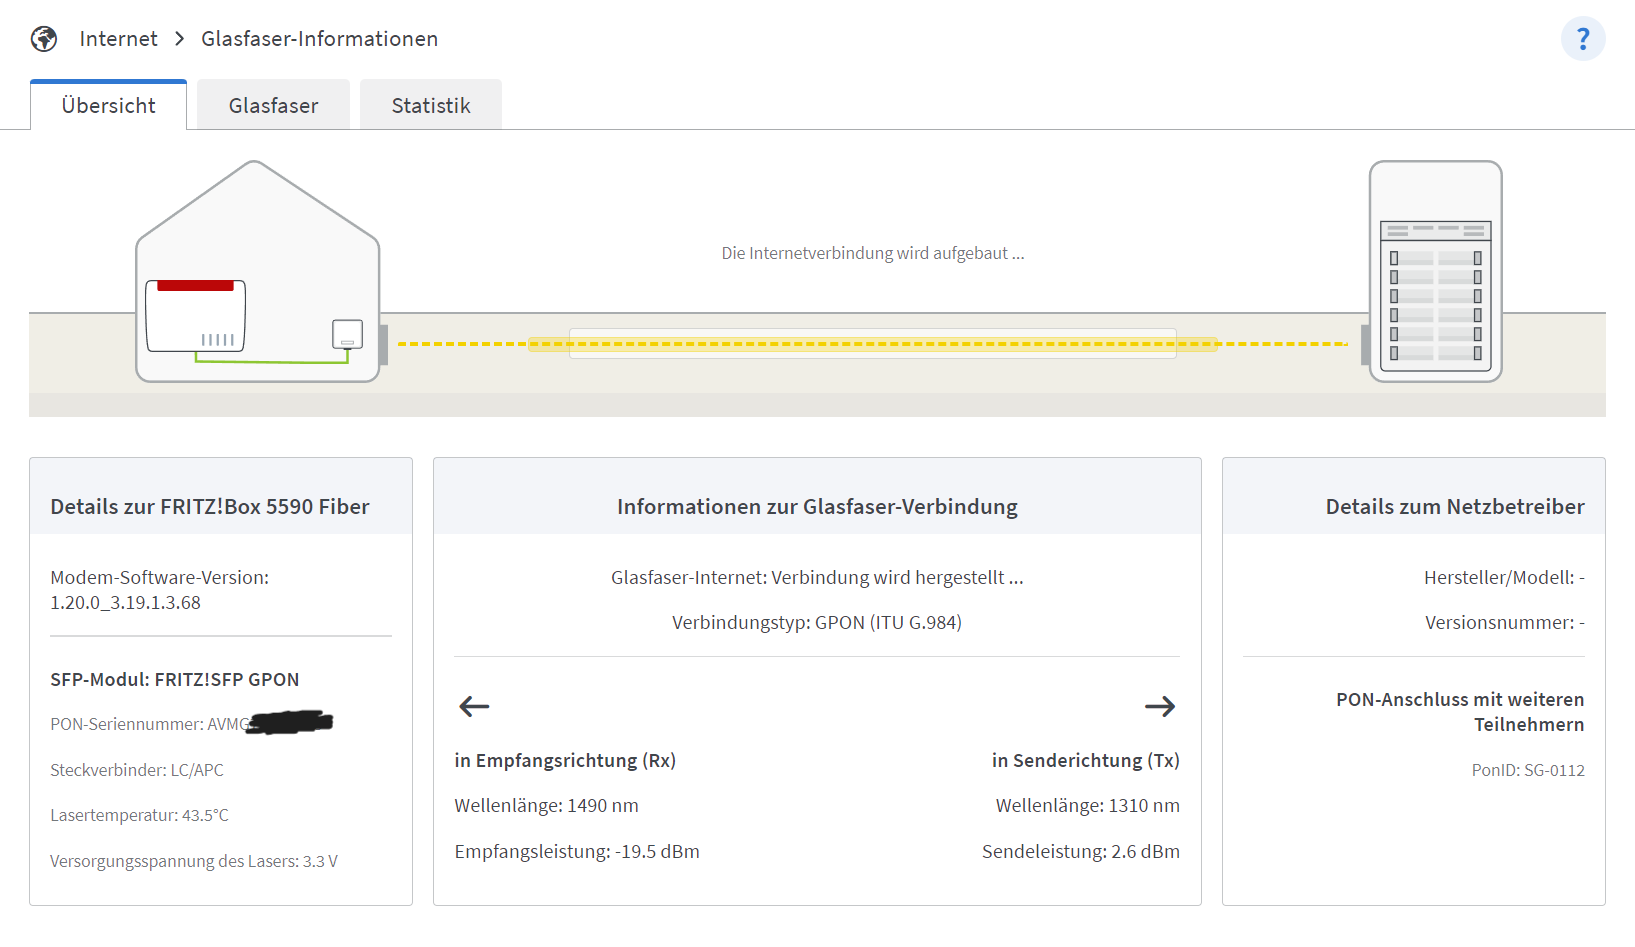The image size is (1635, 947).
Task: Click the breadcrumb chevron separator
Action: [x=180, y=39]
